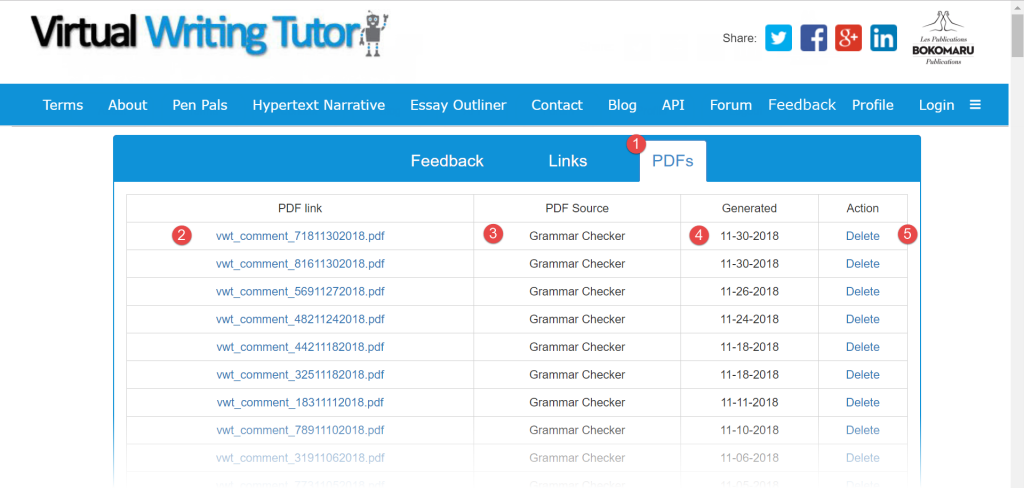Open Hypertext Narrative page
The height and width of the screenshot is (488, 1024).
pyautogui.click(x=319, y=105)
